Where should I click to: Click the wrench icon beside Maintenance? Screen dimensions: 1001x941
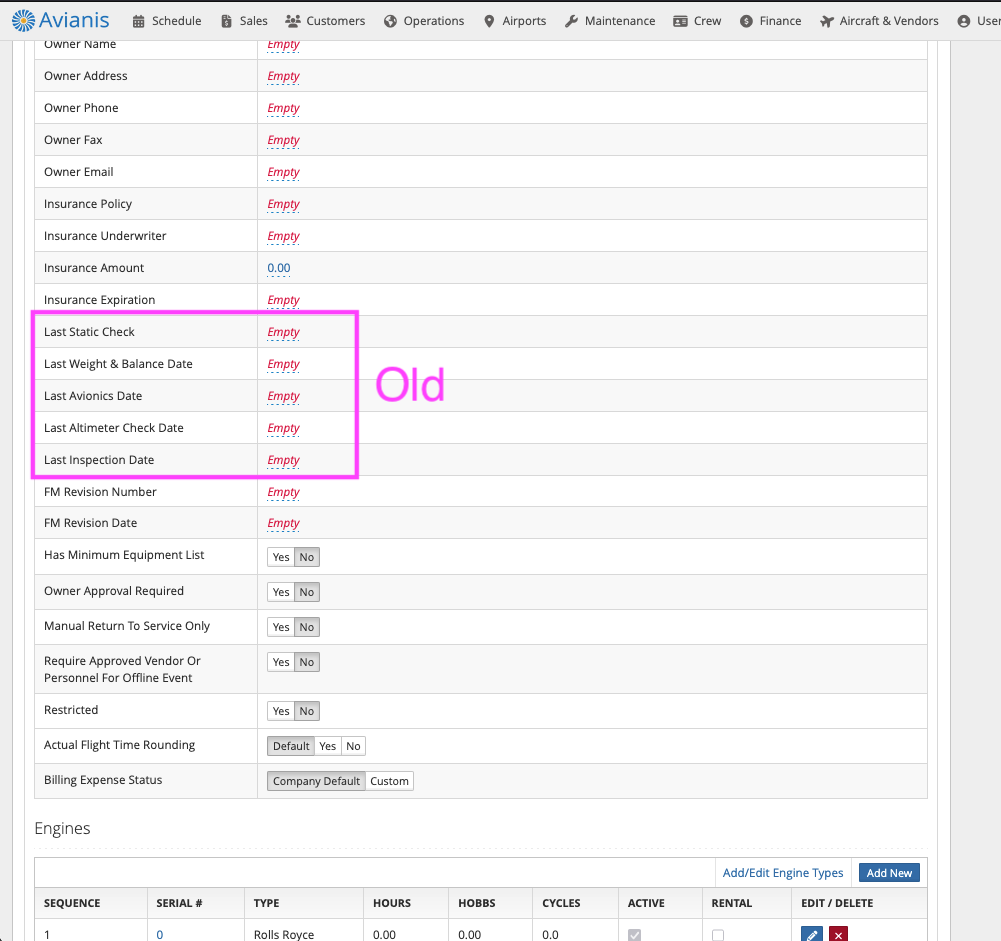click(x=571, y=21)
